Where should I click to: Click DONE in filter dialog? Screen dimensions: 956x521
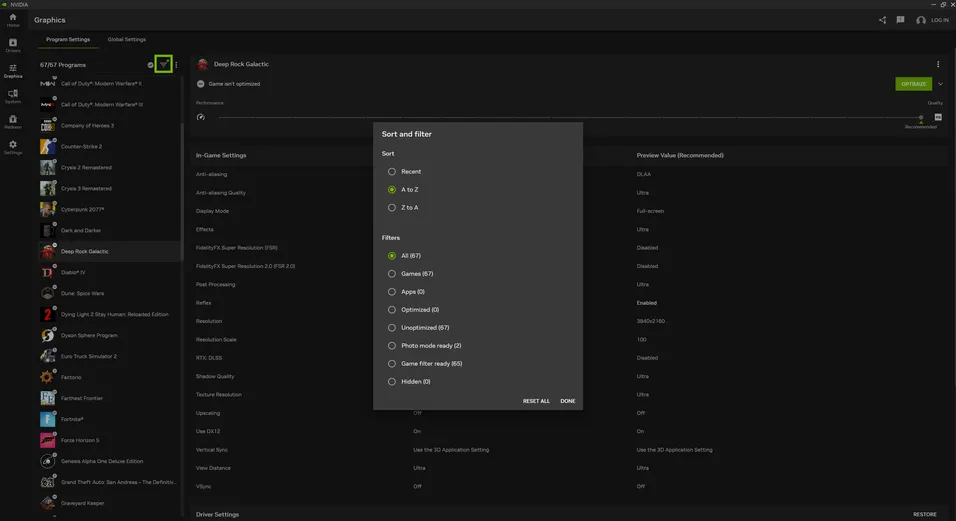(568, 401)
